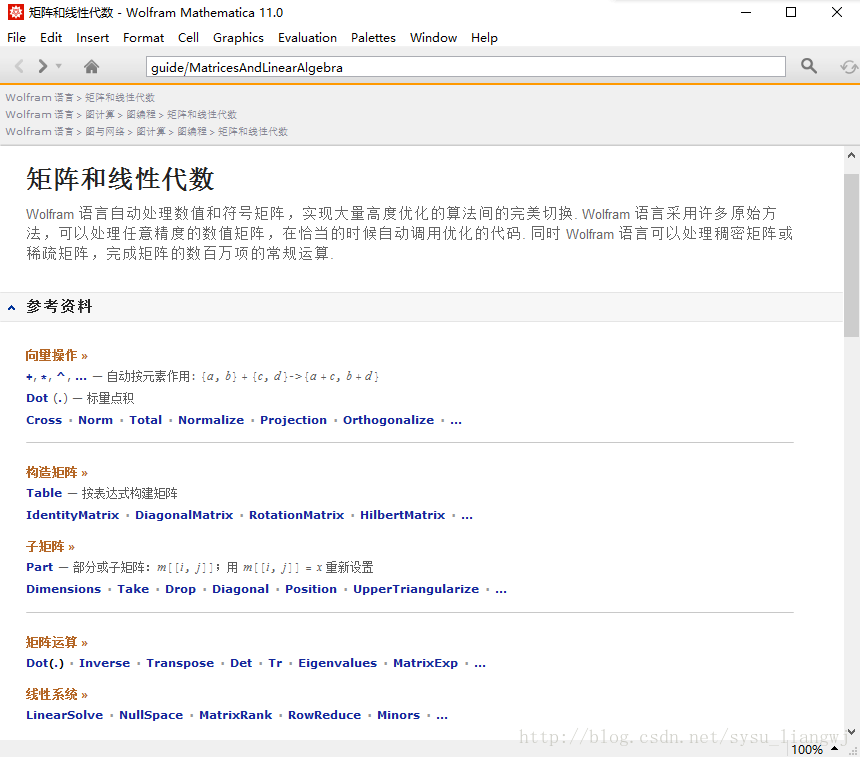Open the Cross function link
This screenshot has width=860, height=757.
point(44,420)
